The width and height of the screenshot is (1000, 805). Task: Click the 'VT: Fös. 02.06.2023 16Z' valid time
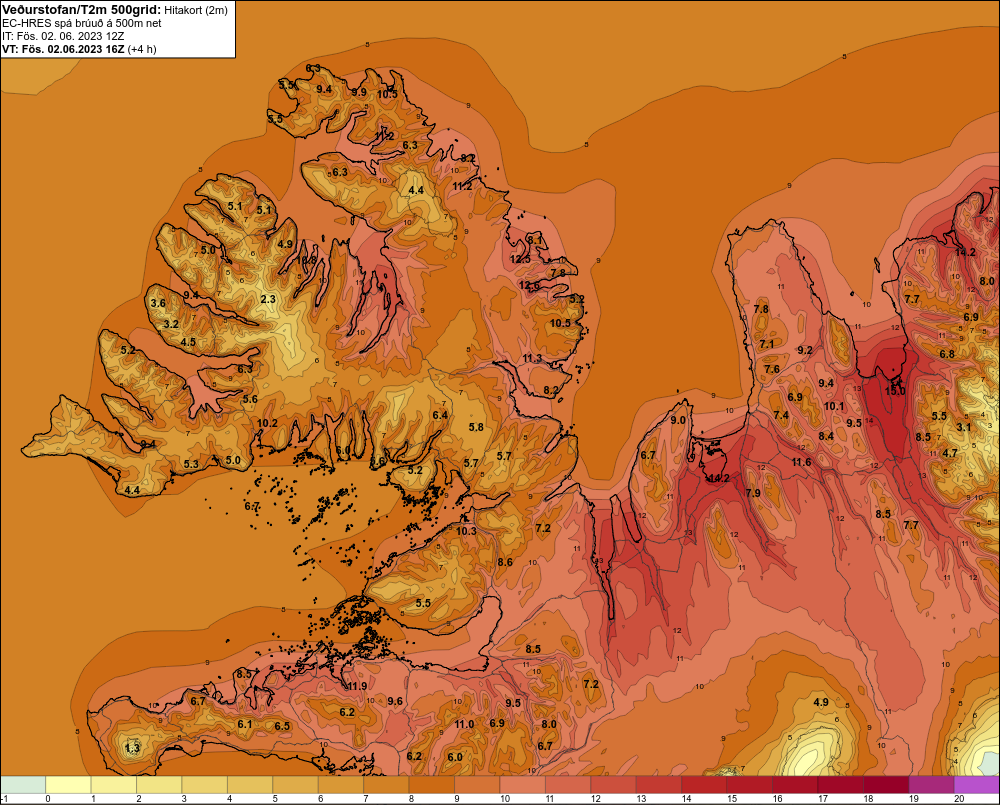point(63,49)
